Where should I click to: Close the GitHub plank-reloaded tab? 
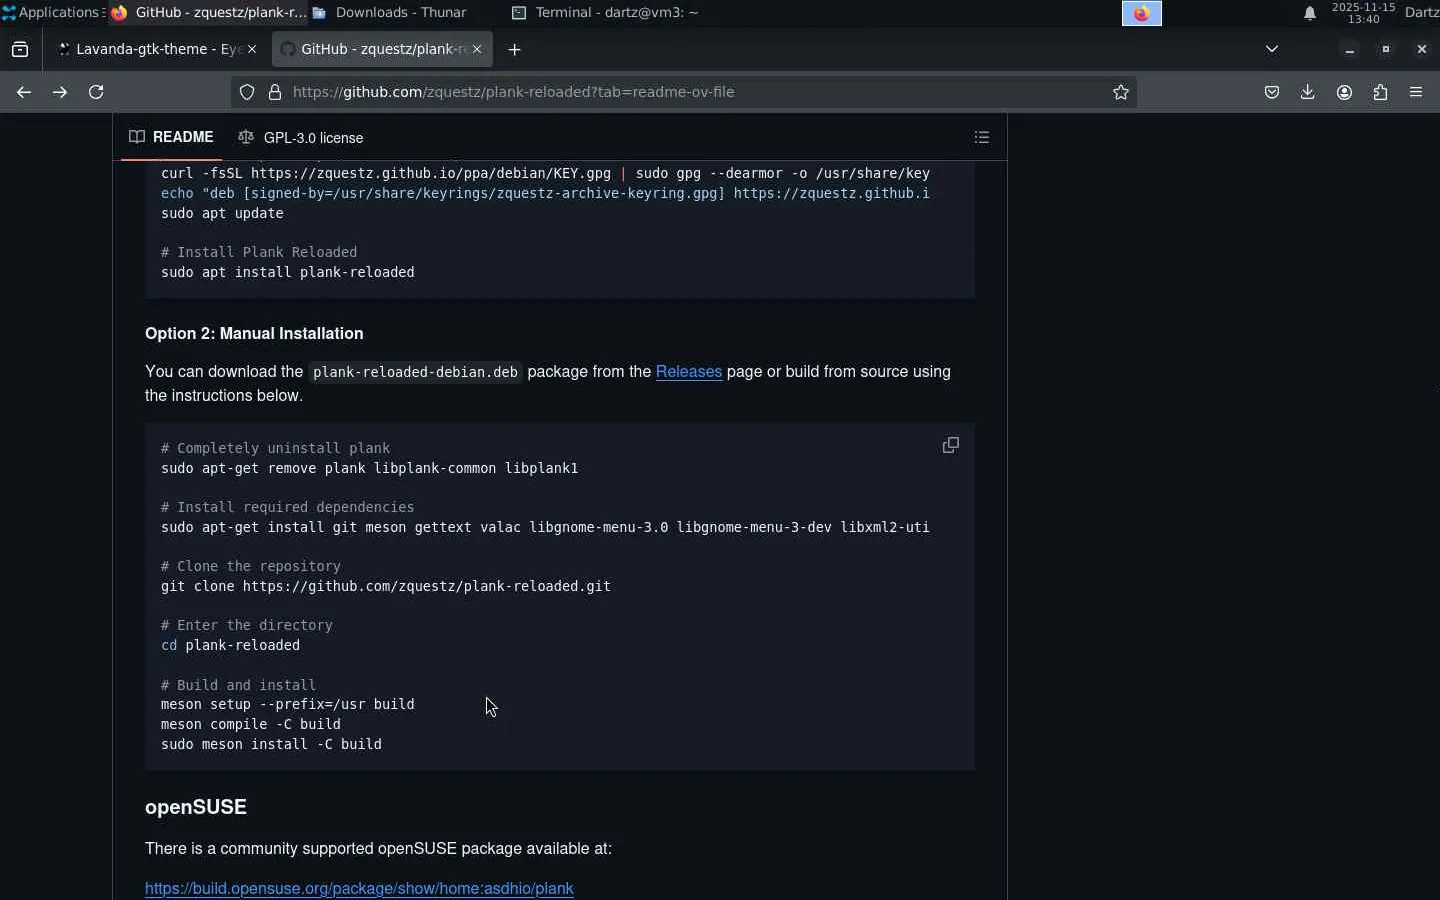pyautogui.click(x=477, y=49)
